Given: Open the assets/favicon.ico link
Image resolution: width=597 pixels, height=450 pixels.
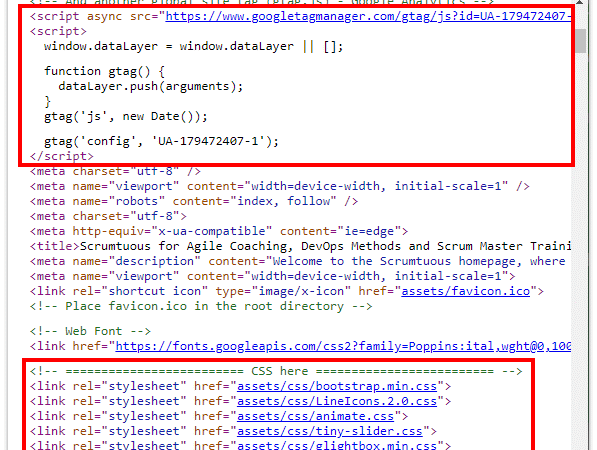Looking at the screenshot, I should (466, 291).
